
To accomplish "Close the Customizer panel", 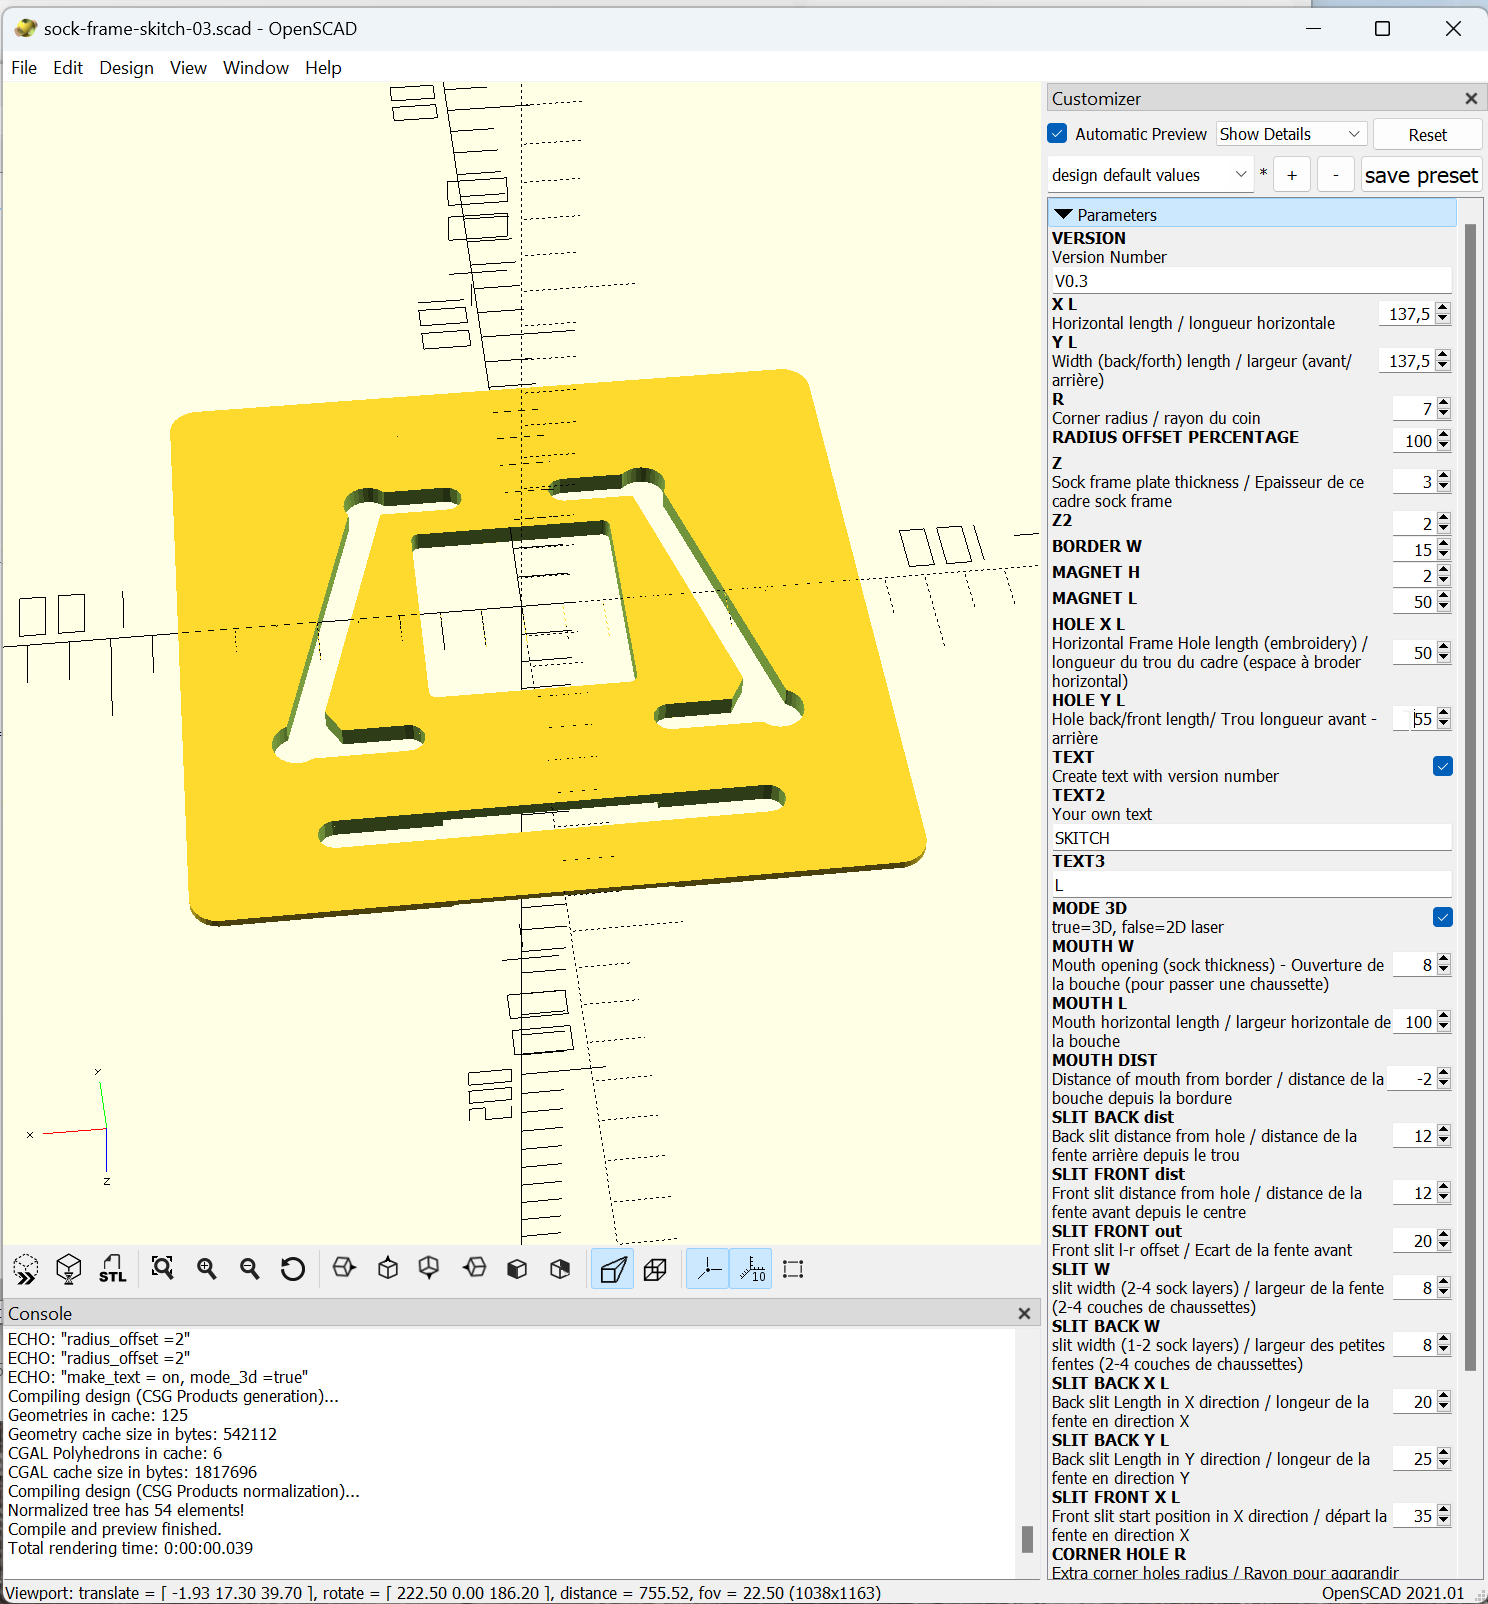I will click(x=1471, y=98).
